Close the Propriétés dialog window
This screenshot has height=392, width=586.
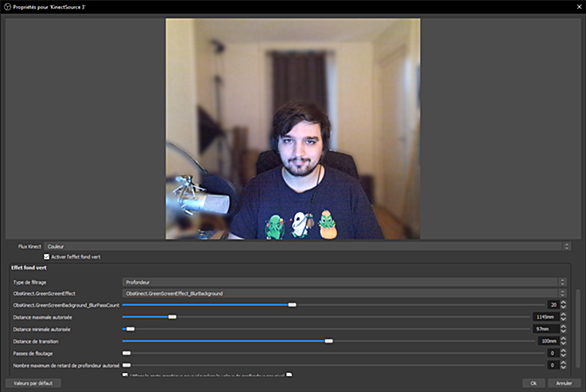(x=579, y=7)
